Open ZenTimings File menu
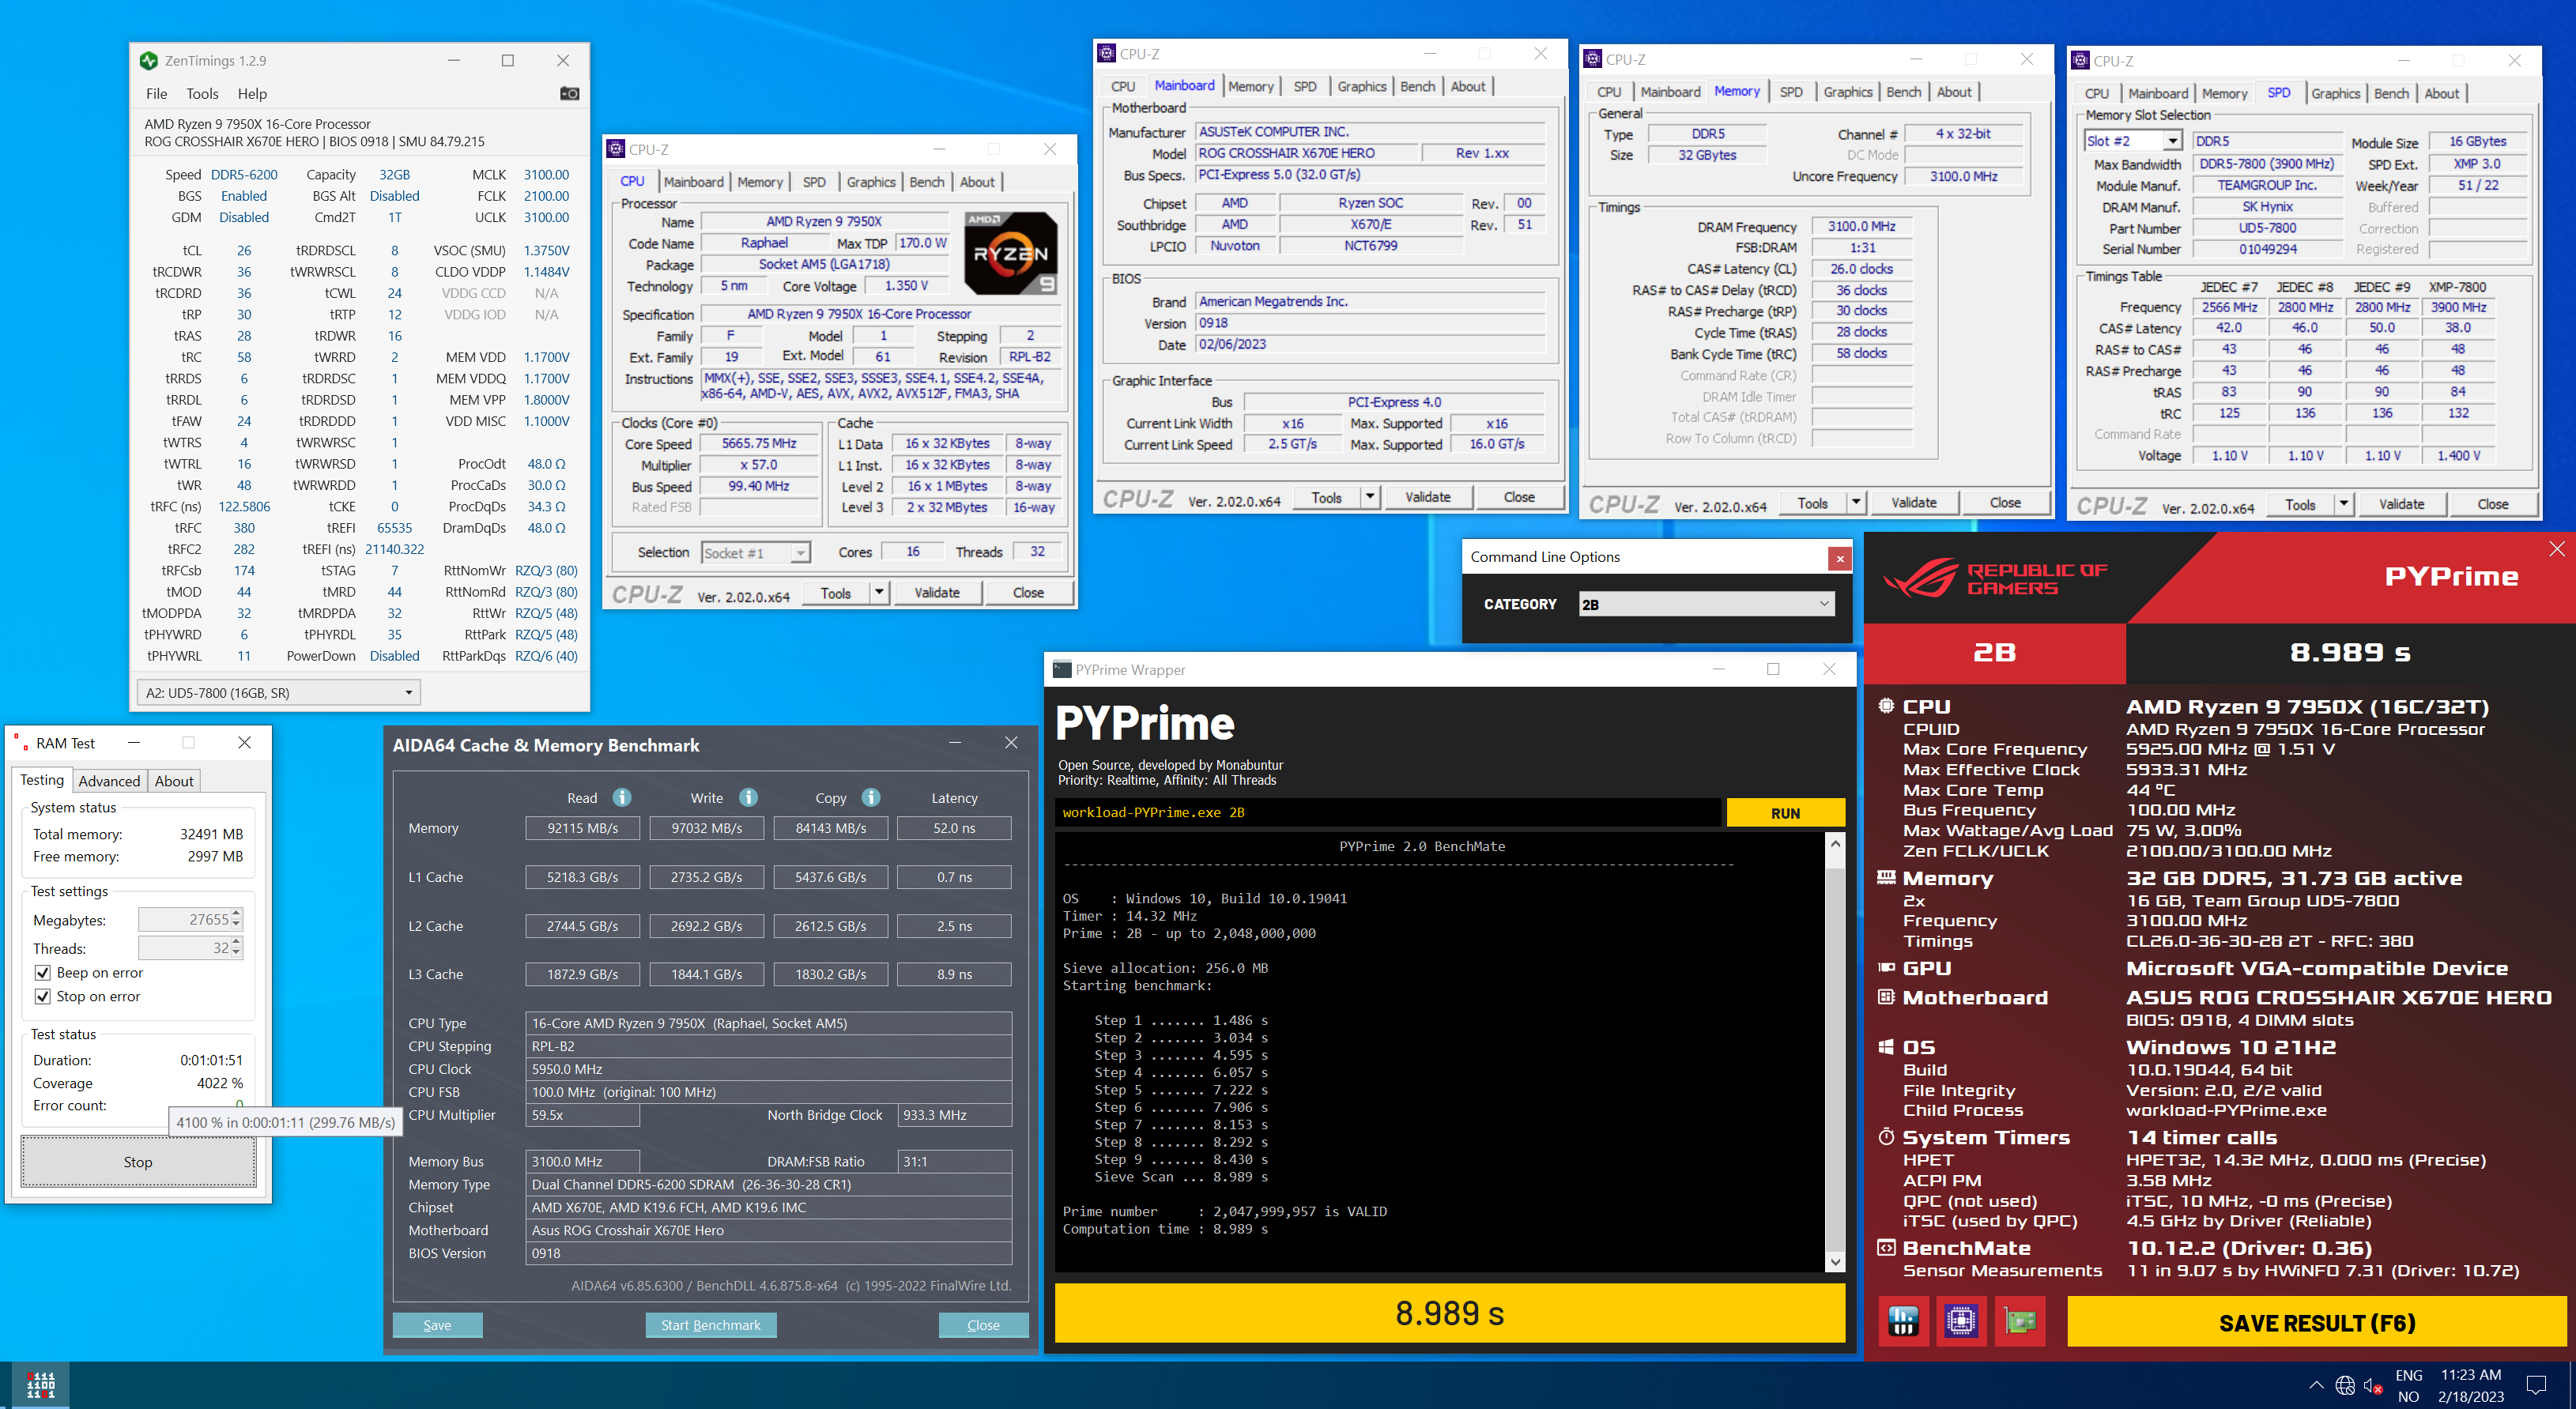 pyautogui.click(x=156, y=94)
